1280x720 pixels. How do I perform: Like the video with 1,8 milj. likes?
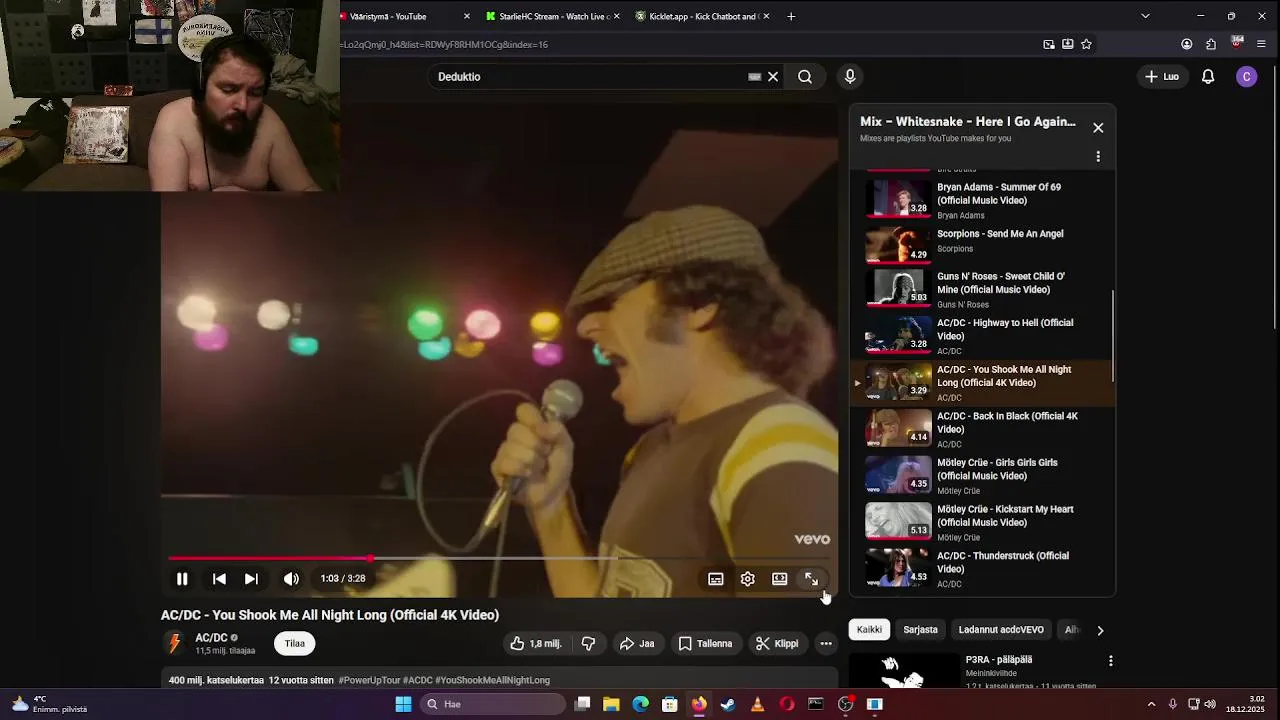535,644
